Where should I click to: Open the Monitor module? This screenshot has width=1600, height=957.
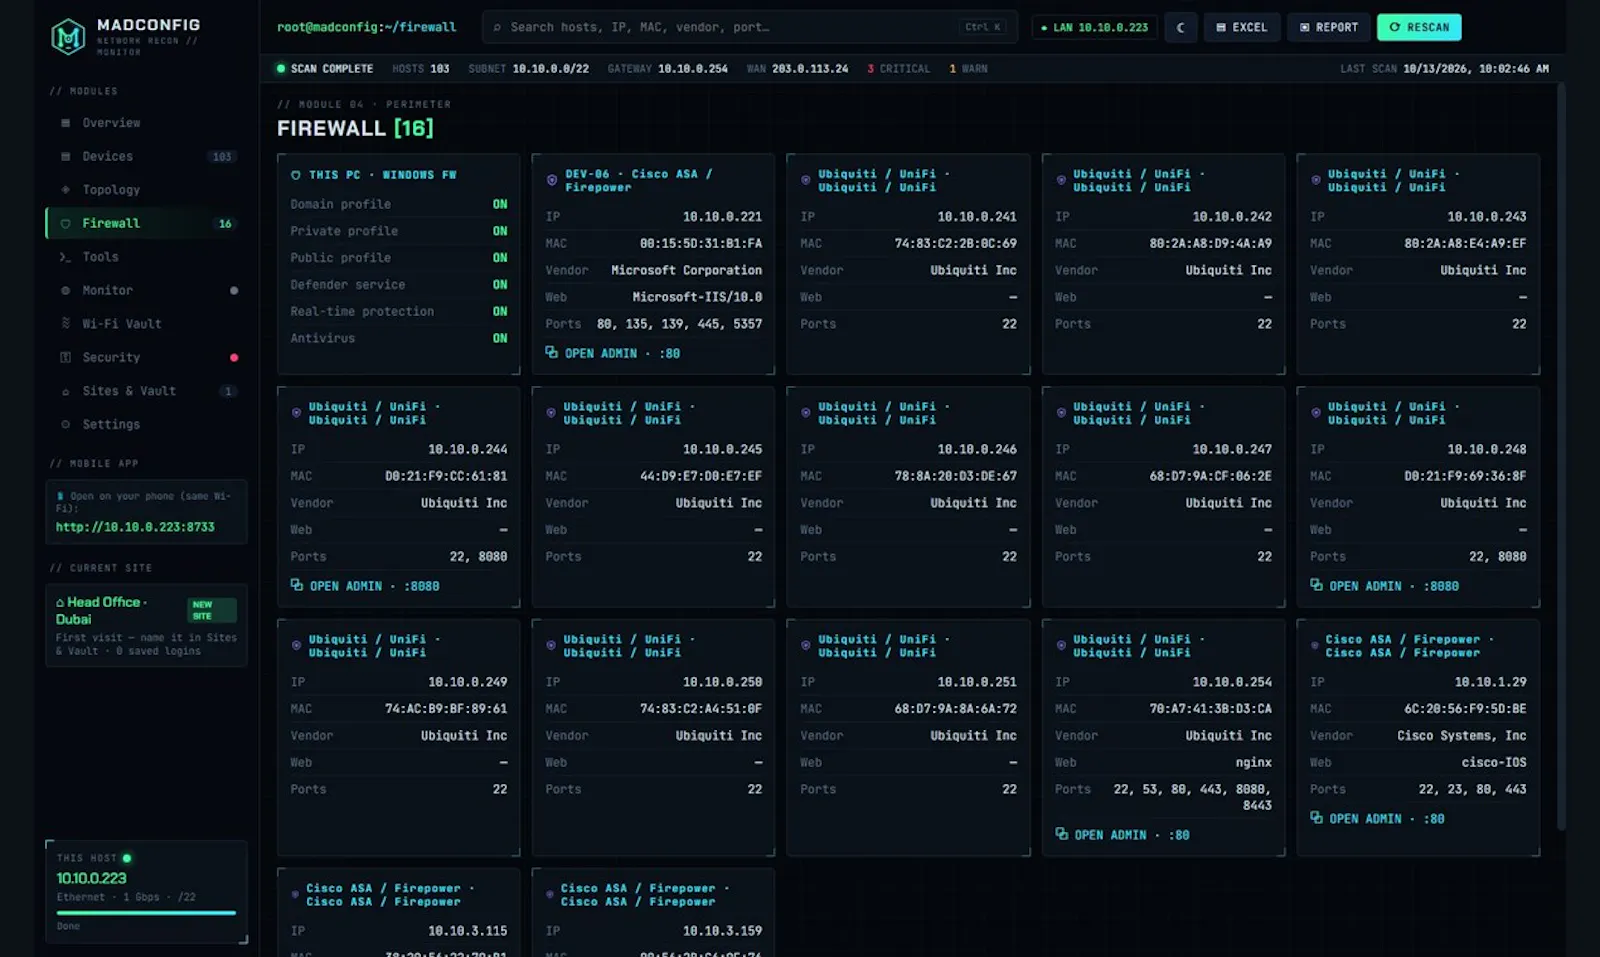pos(145,290)
